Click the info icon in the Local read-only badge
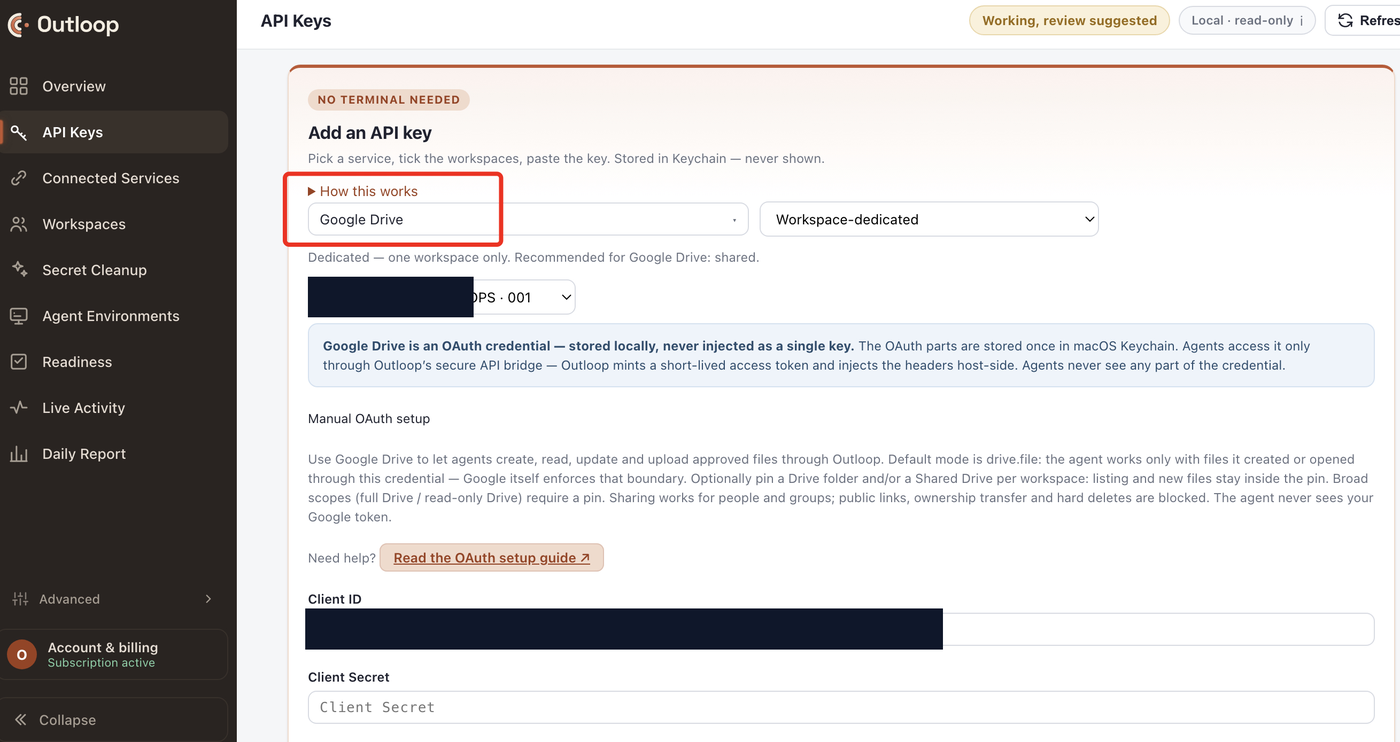1400x742 pixels. click(x=1301, y=20)
